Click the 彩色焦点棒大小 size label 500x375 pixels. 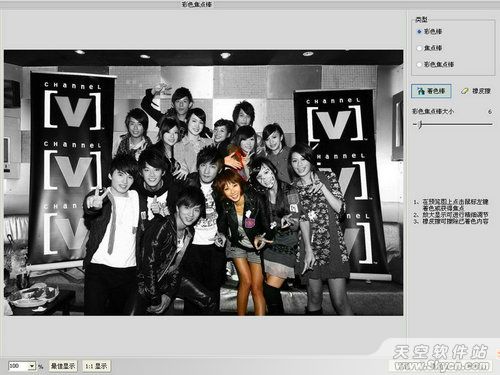433,111
